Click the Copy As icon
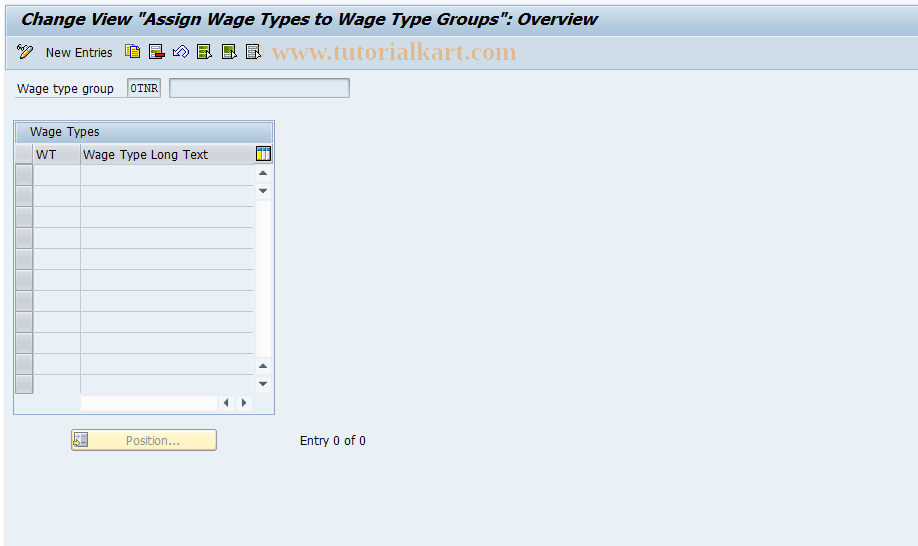 click(x=132, y=52)
